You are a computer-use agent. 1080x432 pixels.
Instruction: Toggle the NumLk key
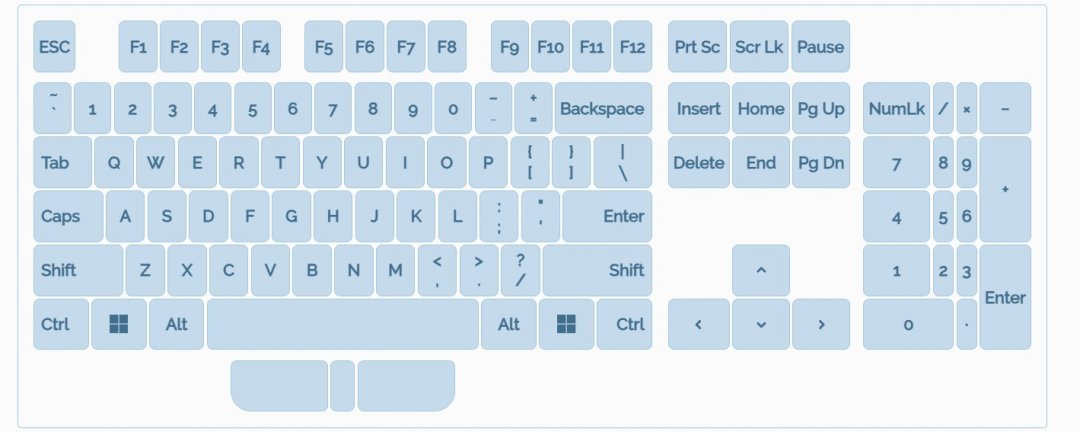(896, 109)
